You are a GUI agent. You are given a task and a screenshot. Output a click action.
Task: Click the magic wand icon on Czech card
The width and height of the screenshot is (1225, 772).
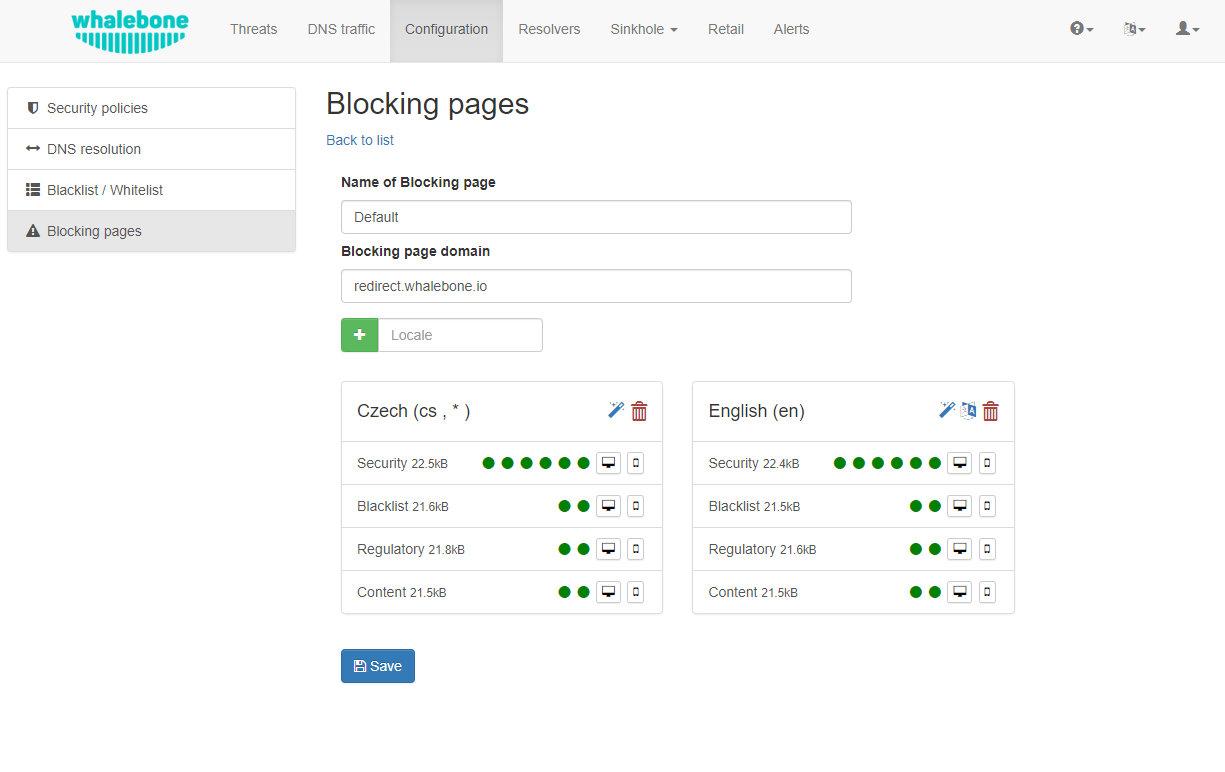point(616,410)
